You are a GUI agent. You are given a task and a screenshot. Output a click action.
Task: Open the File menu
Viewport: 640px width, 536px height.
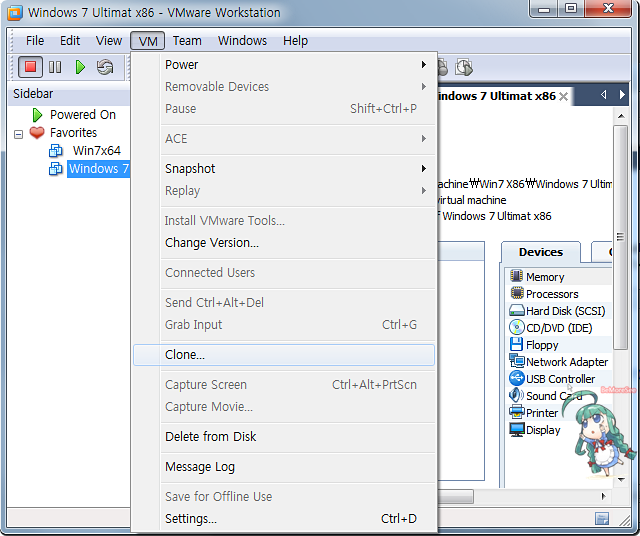pyautogui.click(x=35, y=41)
